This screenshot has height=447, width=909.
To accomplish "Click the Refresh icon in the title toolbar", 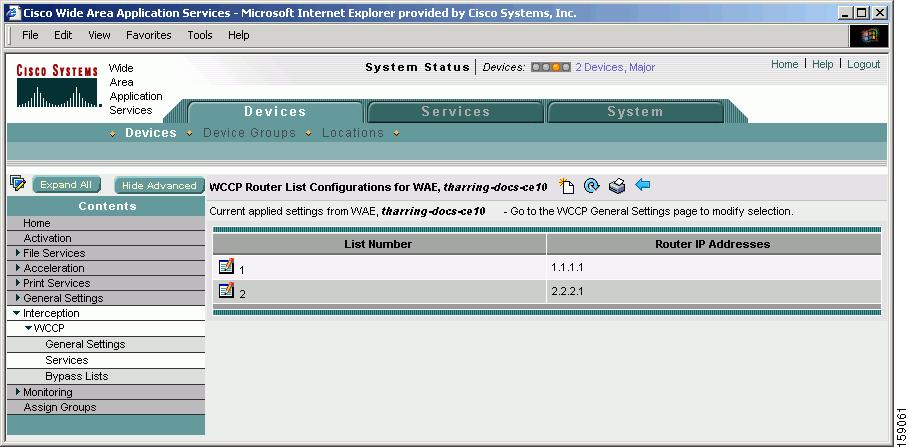I will tap(591, 186).
